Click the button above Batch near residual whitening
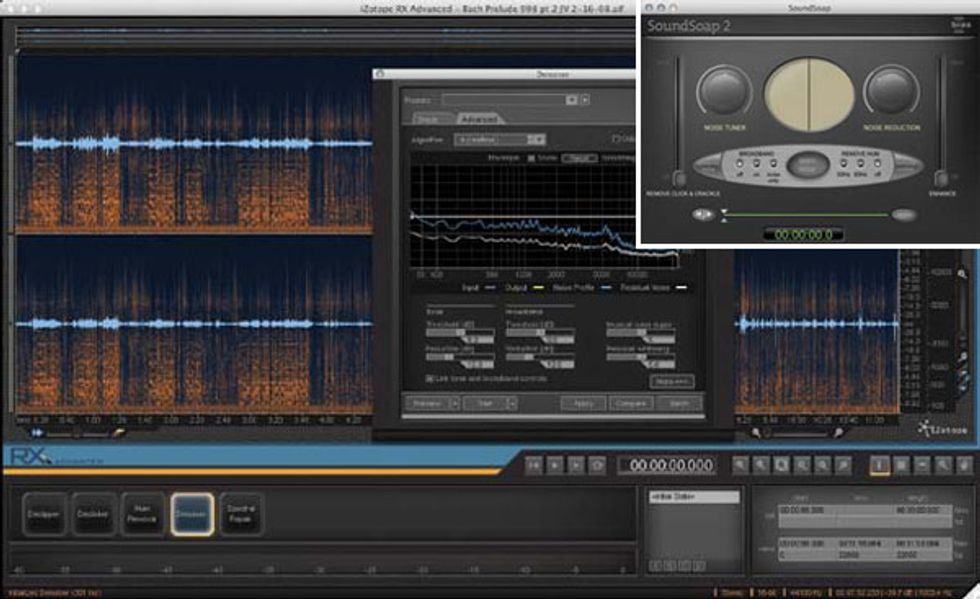This screenshot has height=599, width=980. point(671,381)
